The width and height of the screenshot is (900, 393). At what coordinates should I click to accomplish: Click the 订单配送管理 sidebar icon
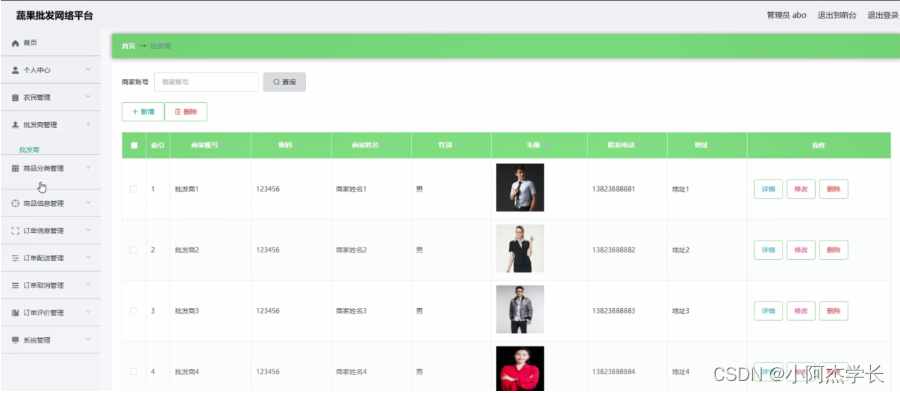click(x=15, y=258)
